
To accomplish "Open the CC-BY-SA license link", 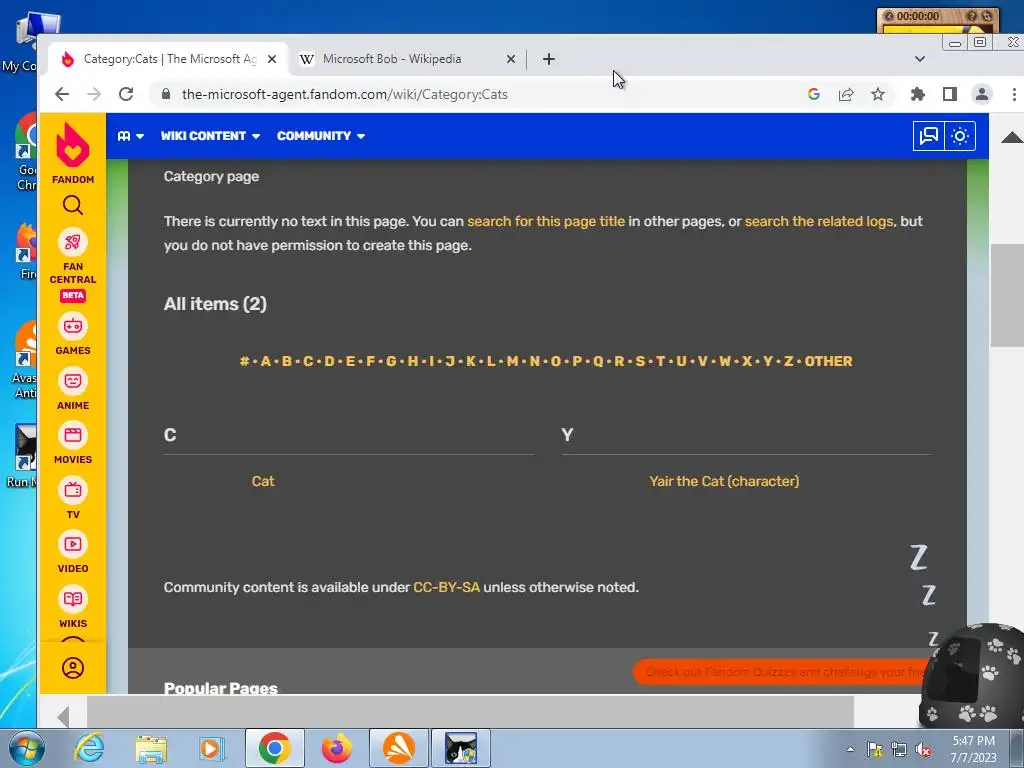I will point(447,587).
